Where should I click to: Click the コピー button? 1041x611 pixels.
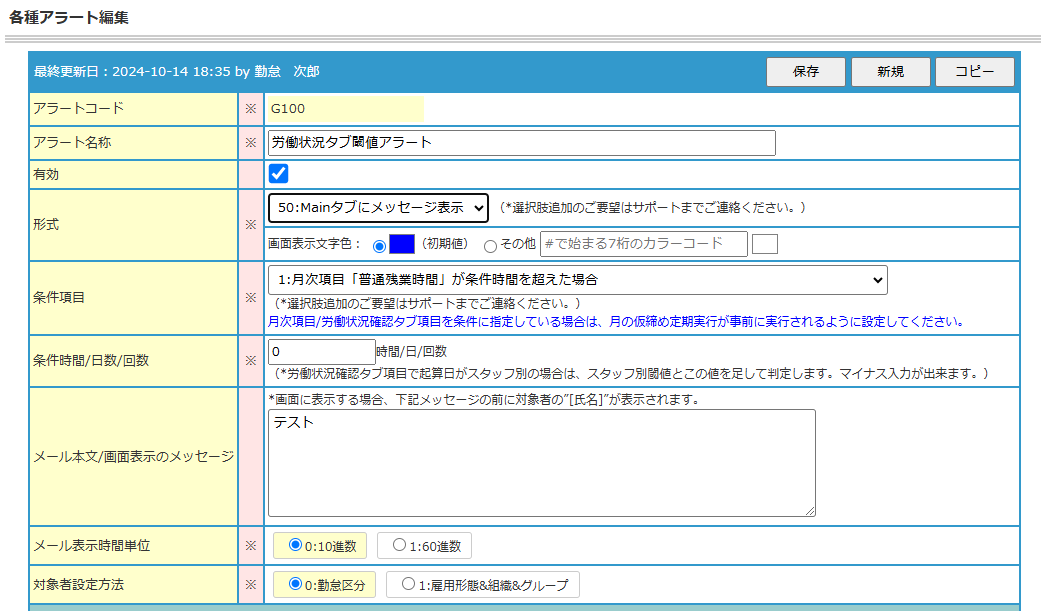point(975,72)
